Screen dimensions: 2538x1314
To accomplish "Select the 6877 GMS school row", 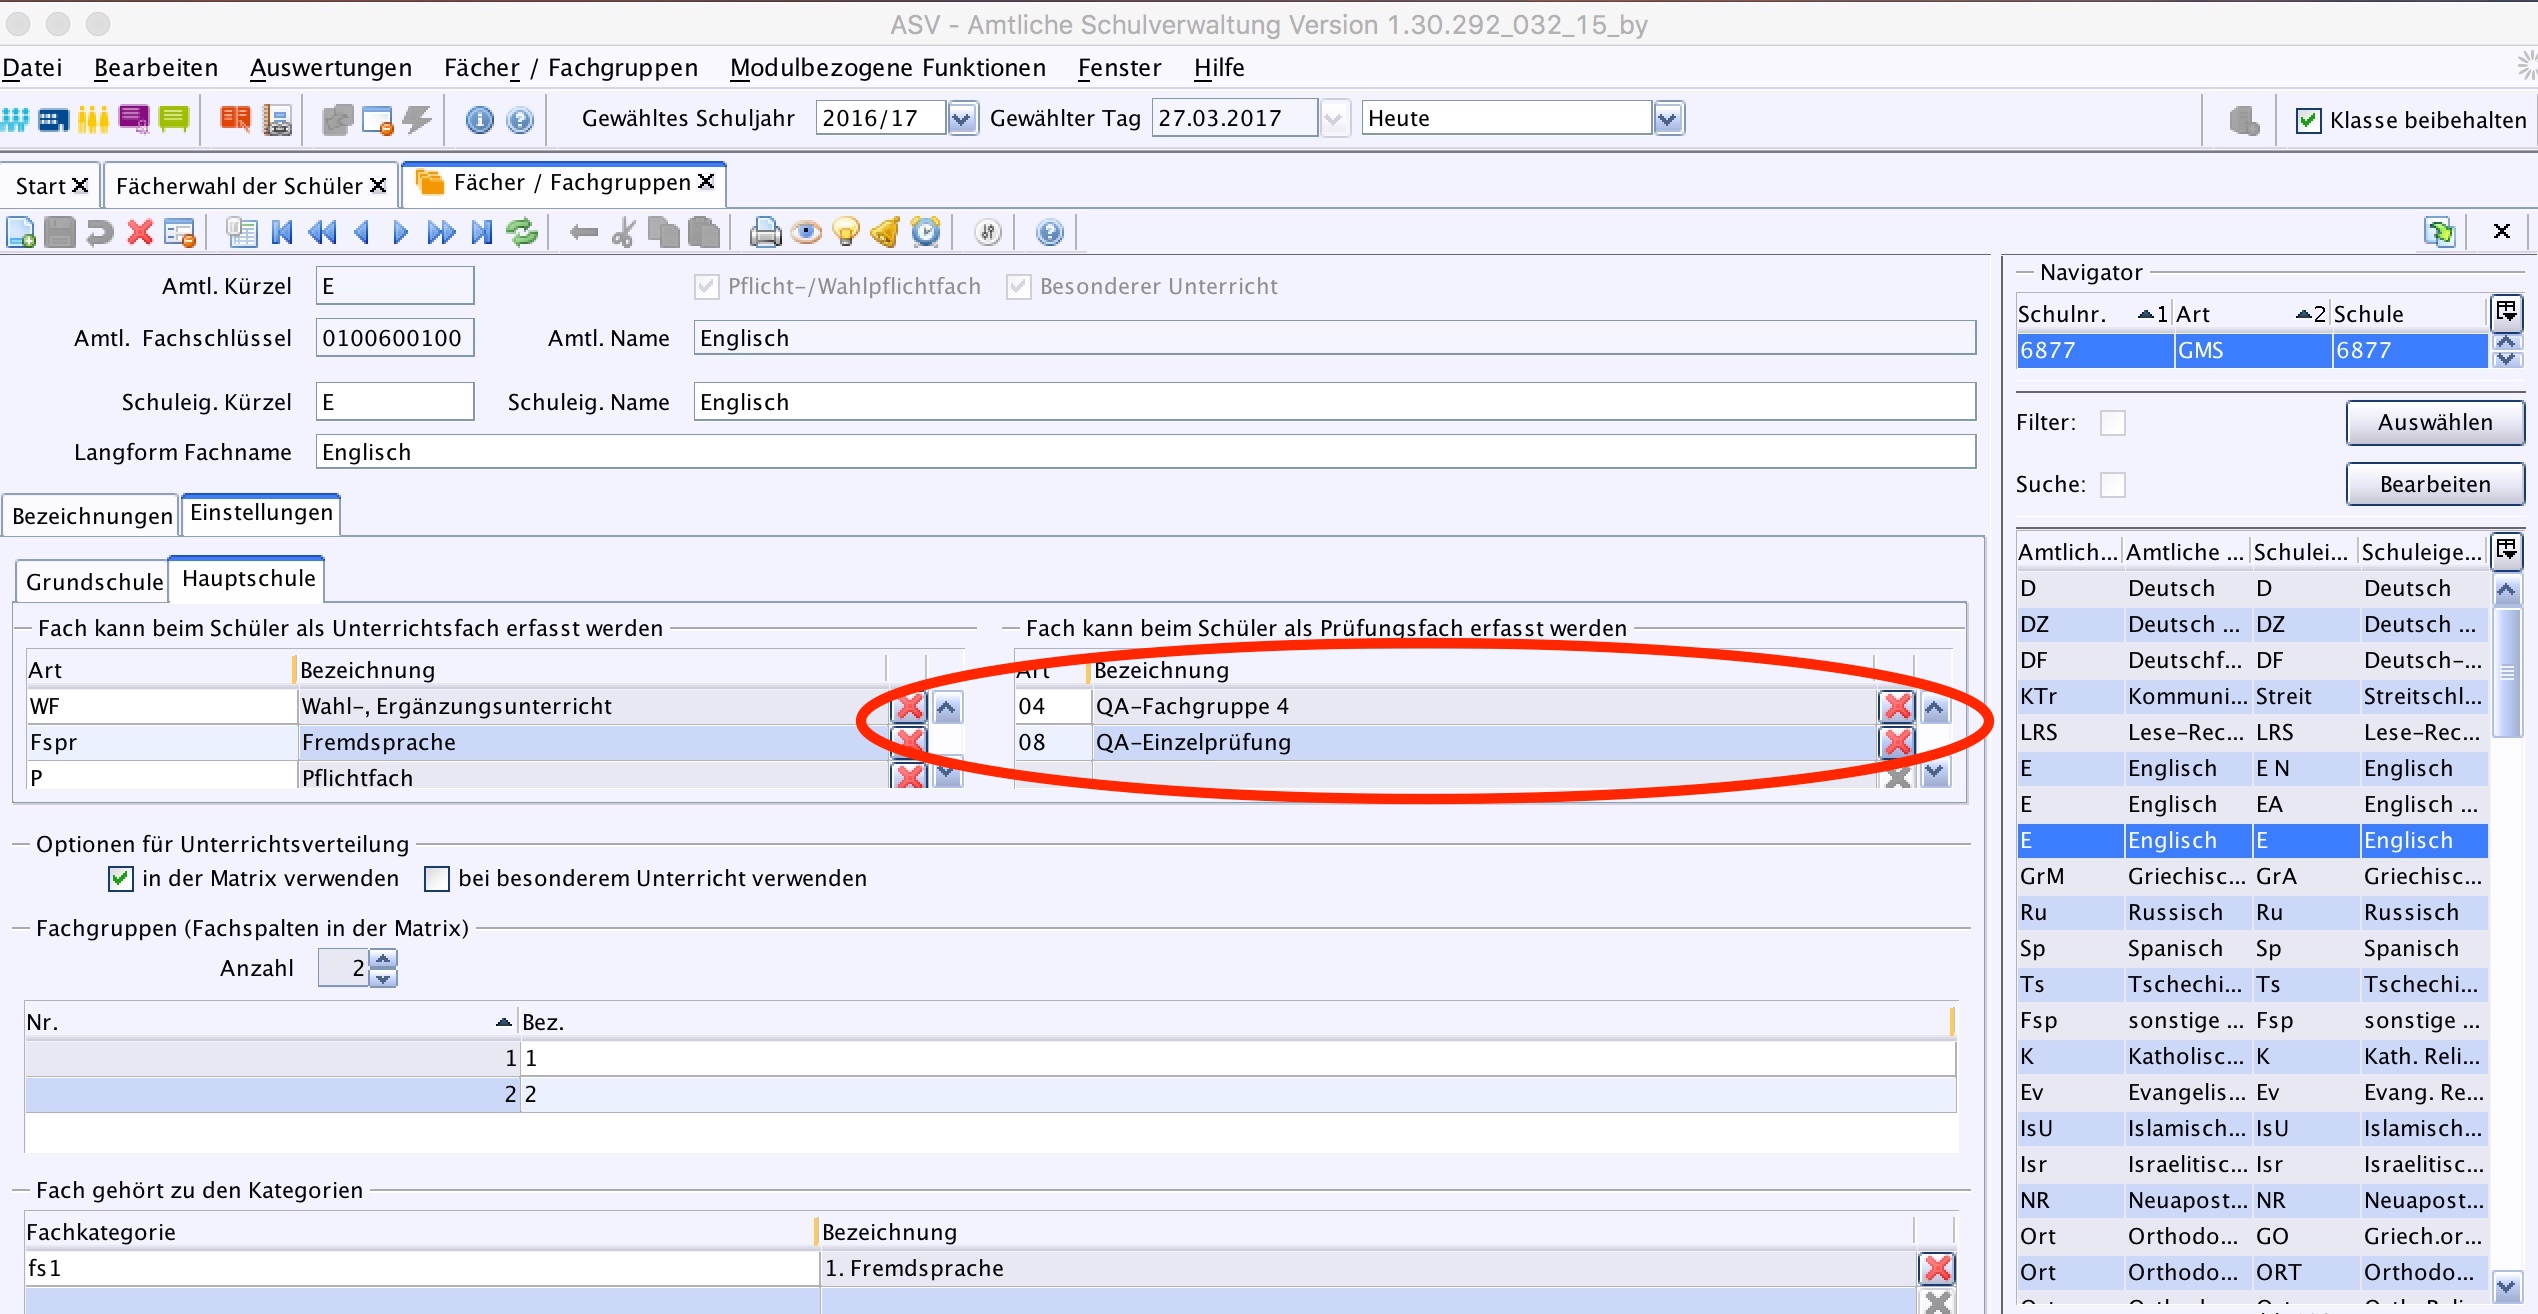I will coord(2252,351).
